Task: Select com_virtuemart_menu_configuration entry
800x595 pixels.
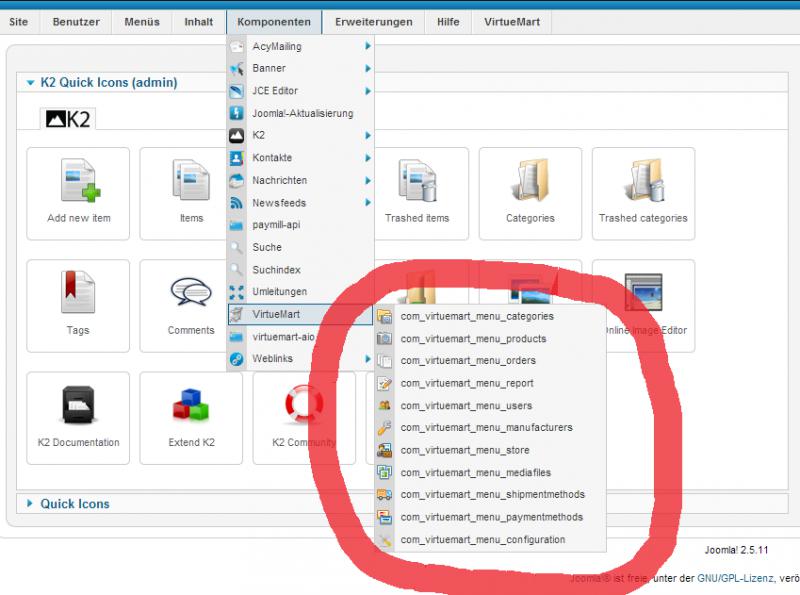Action: (490, 539)
